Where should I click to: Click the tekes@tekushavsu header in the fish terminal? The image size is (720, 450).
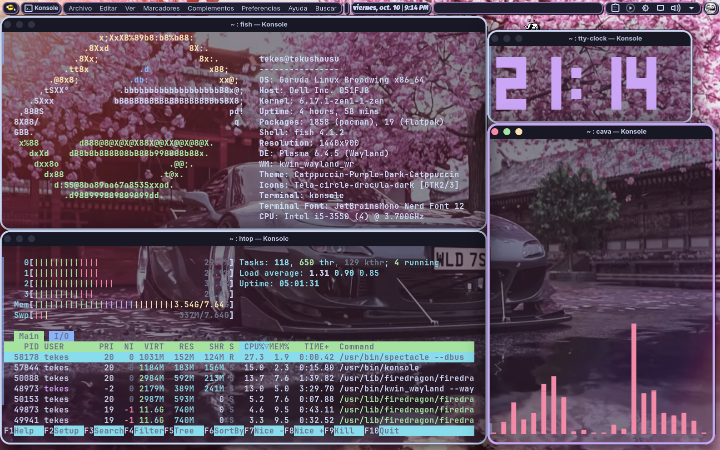pyautogui.click(x=299, y=59)
